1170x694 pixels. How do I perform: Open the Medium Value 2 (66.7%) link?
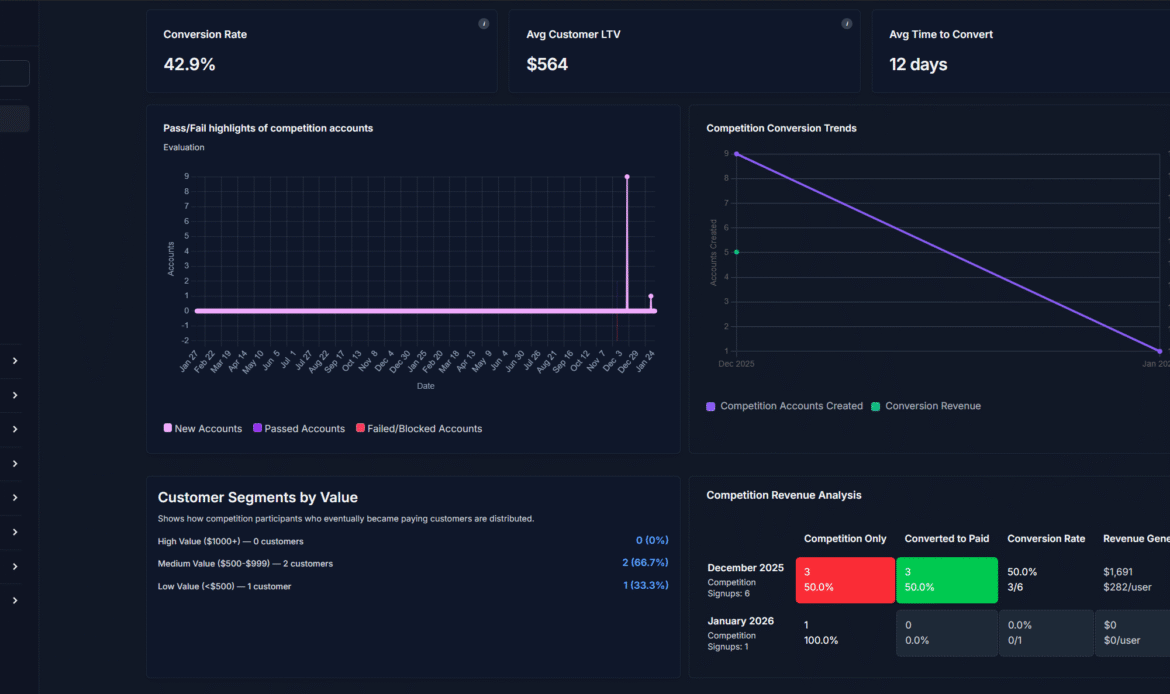645,563
